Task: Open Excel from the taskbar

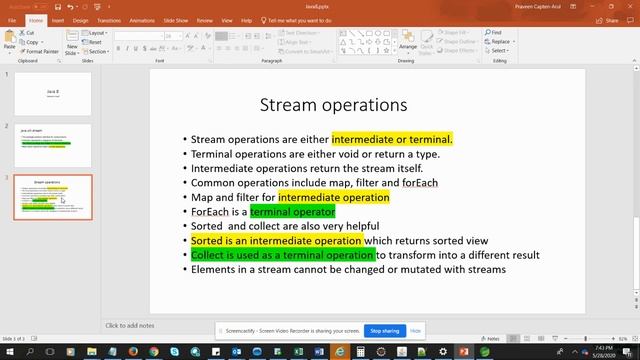Action: point(298,351)
